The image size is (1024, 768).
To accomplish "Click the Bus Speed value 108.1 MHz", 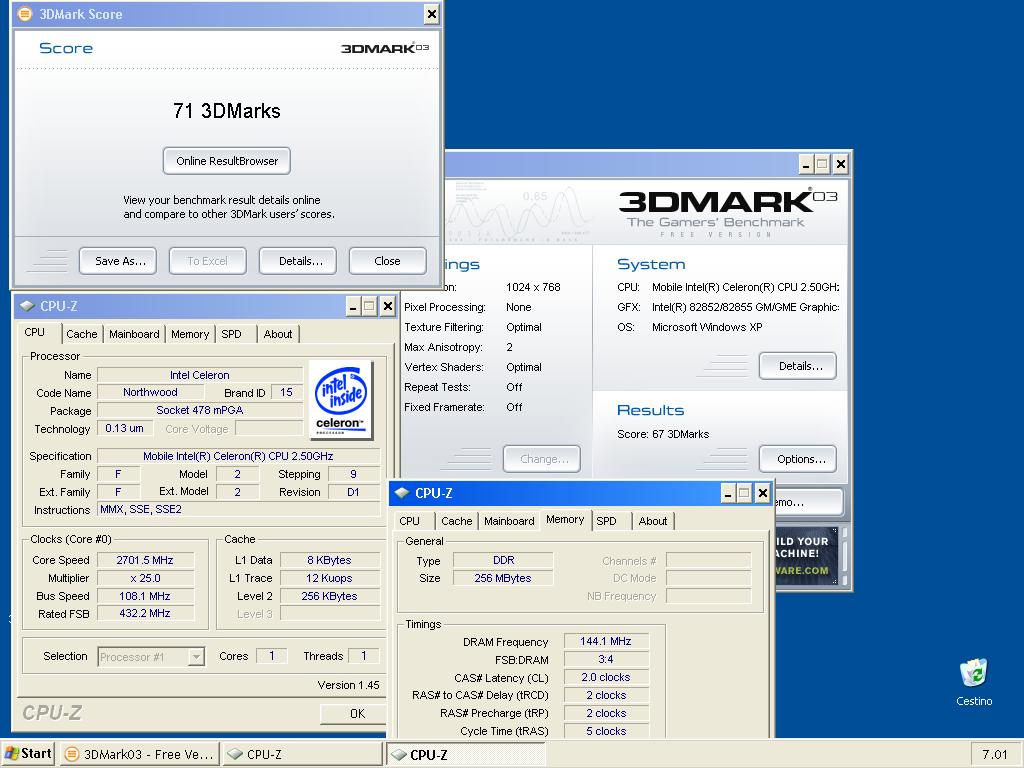I will 145,596.
